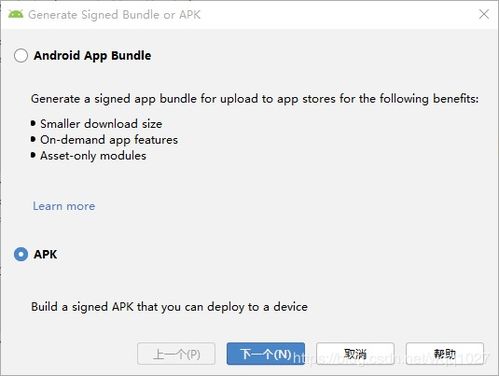Screen dimensions: 499x376
Task: Click the Android robot icon in title bar
Action: click(x=16, y=14)
